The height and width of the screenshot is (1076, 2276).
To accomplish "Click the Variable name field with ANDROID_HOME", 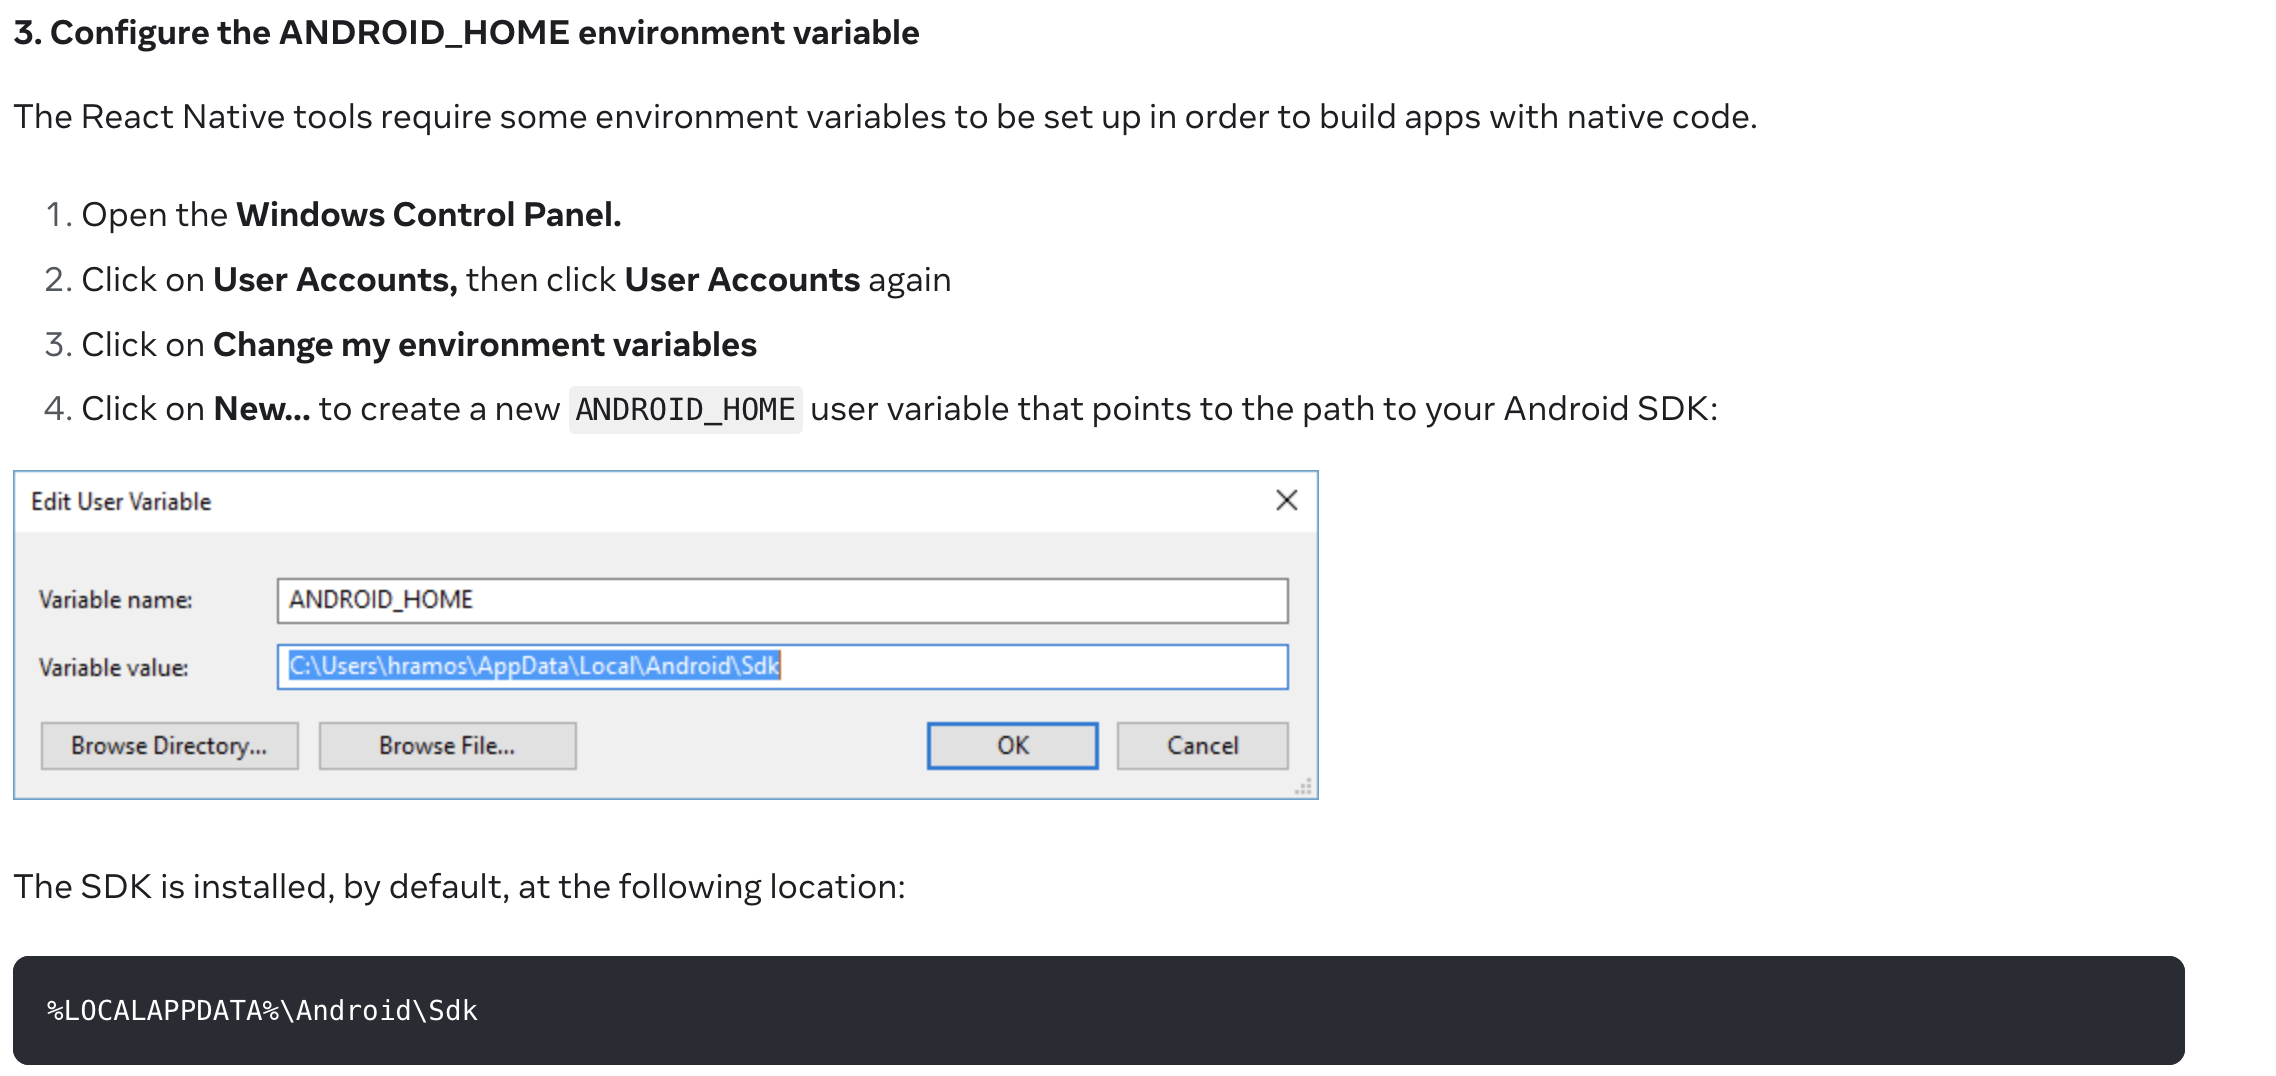I will pyautogui.click(x=782, y=600).
